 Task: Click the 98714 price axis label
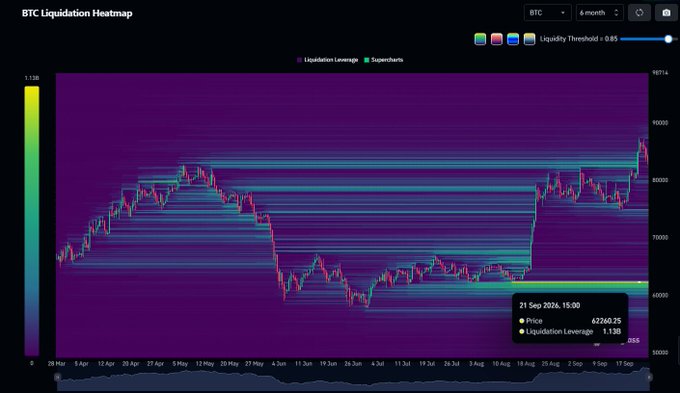(x=660, y=73)
